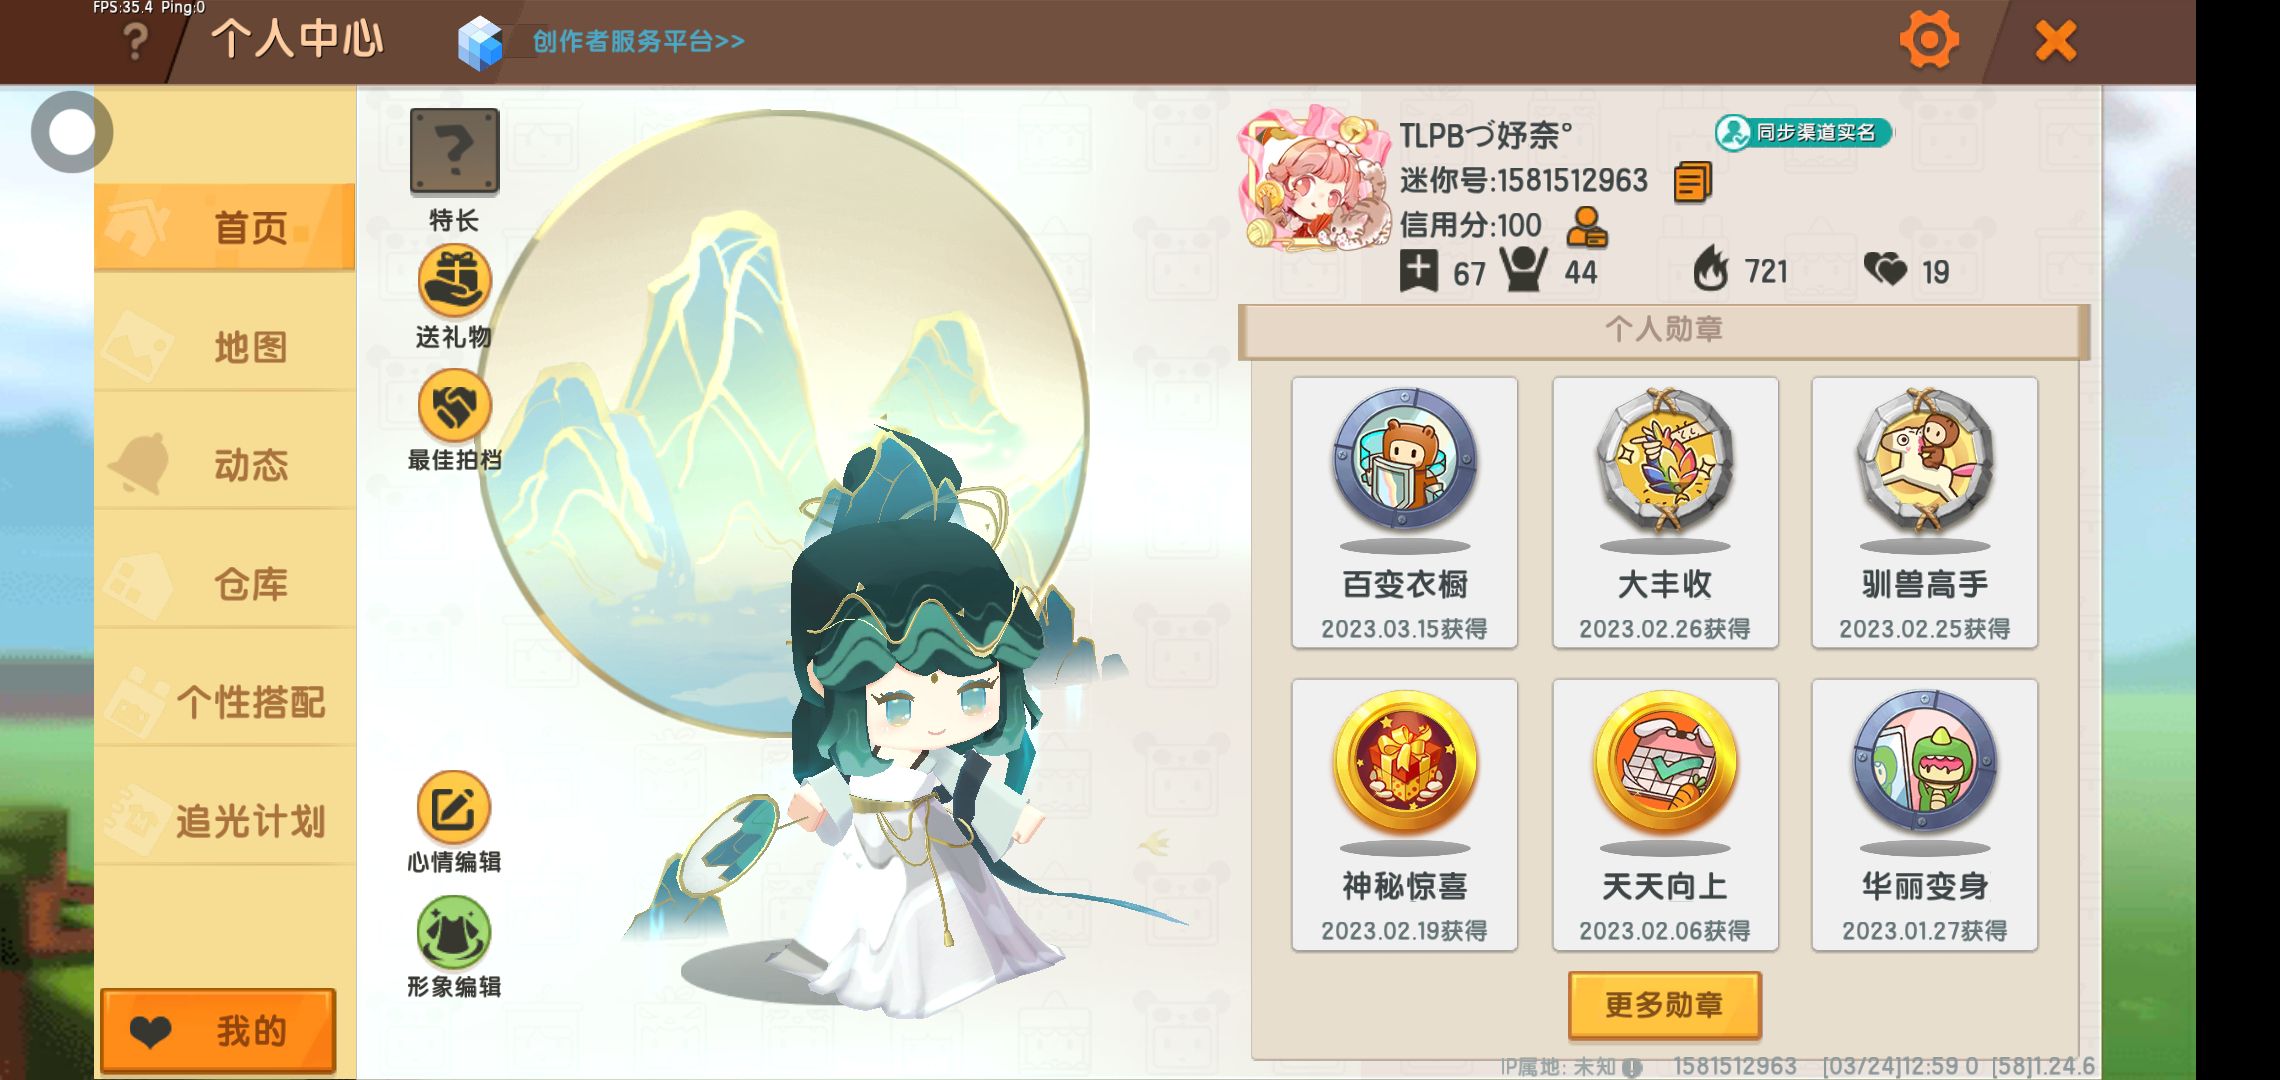Image resolution: width=2280 pixels, height=1080 pixels.
Task: Click the player avatar picture
Action: [1314, 180]
